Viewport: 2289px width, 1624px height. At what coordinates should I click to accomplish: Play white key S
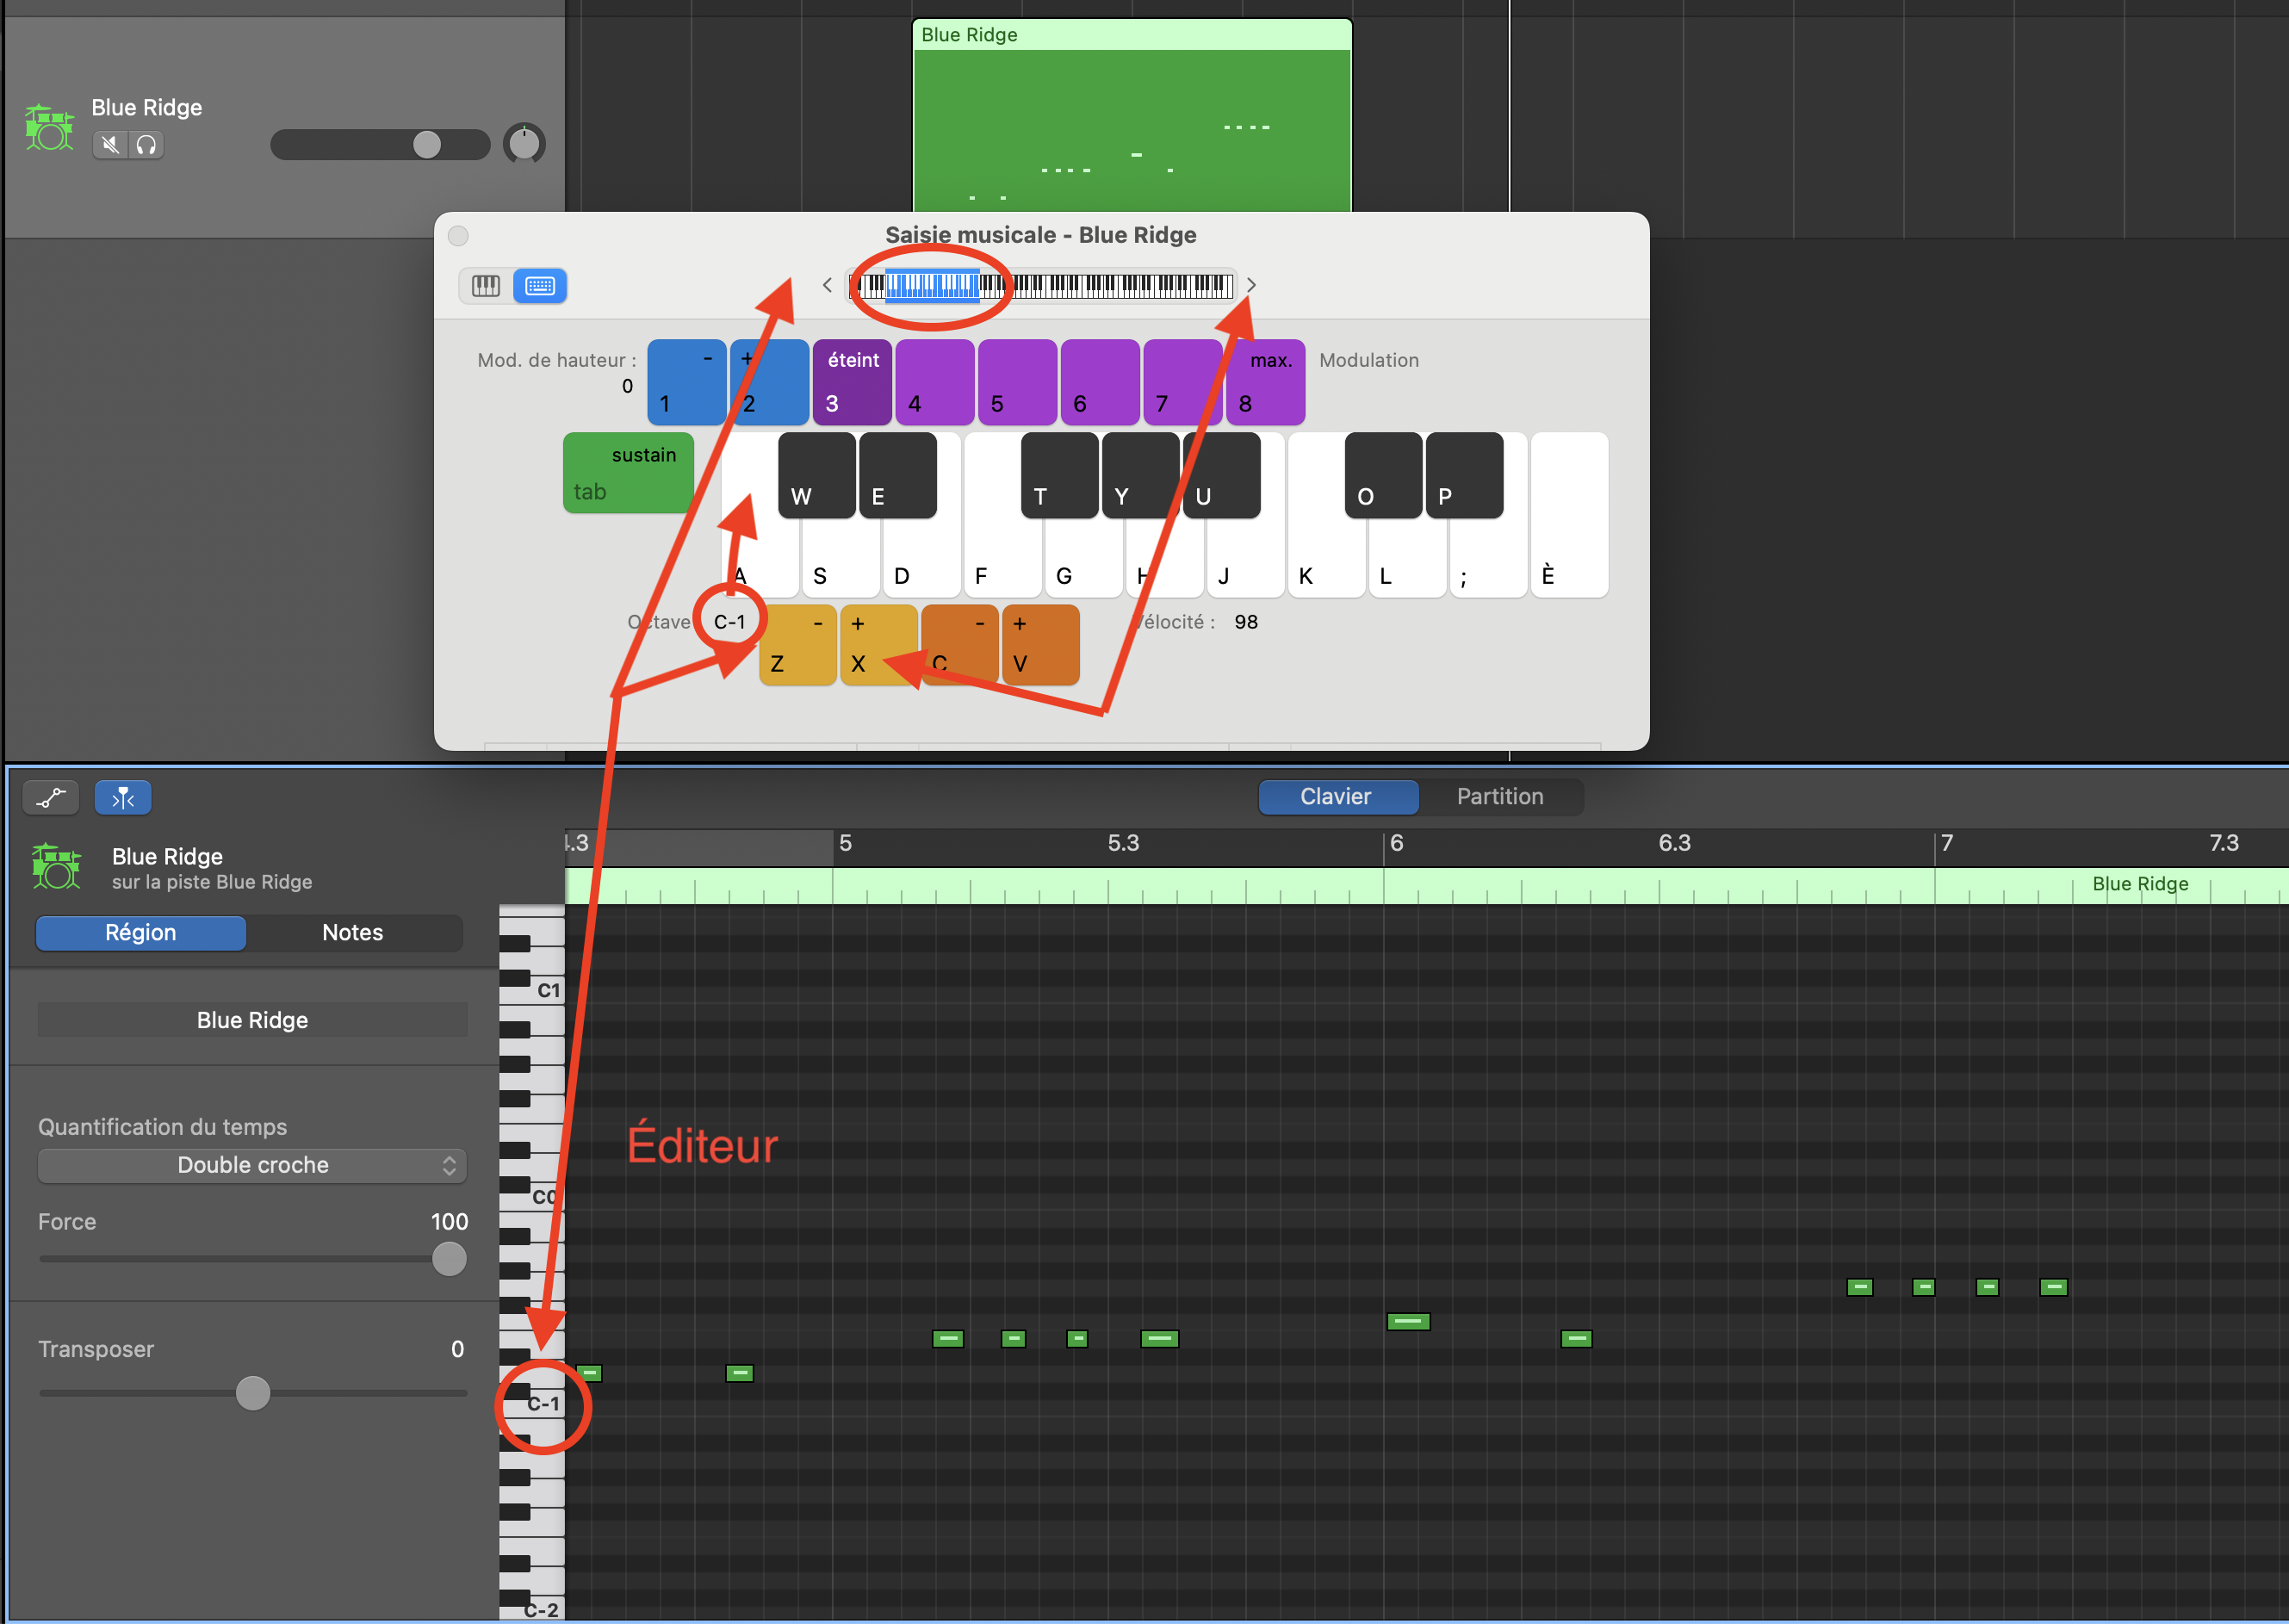point(841,560)
